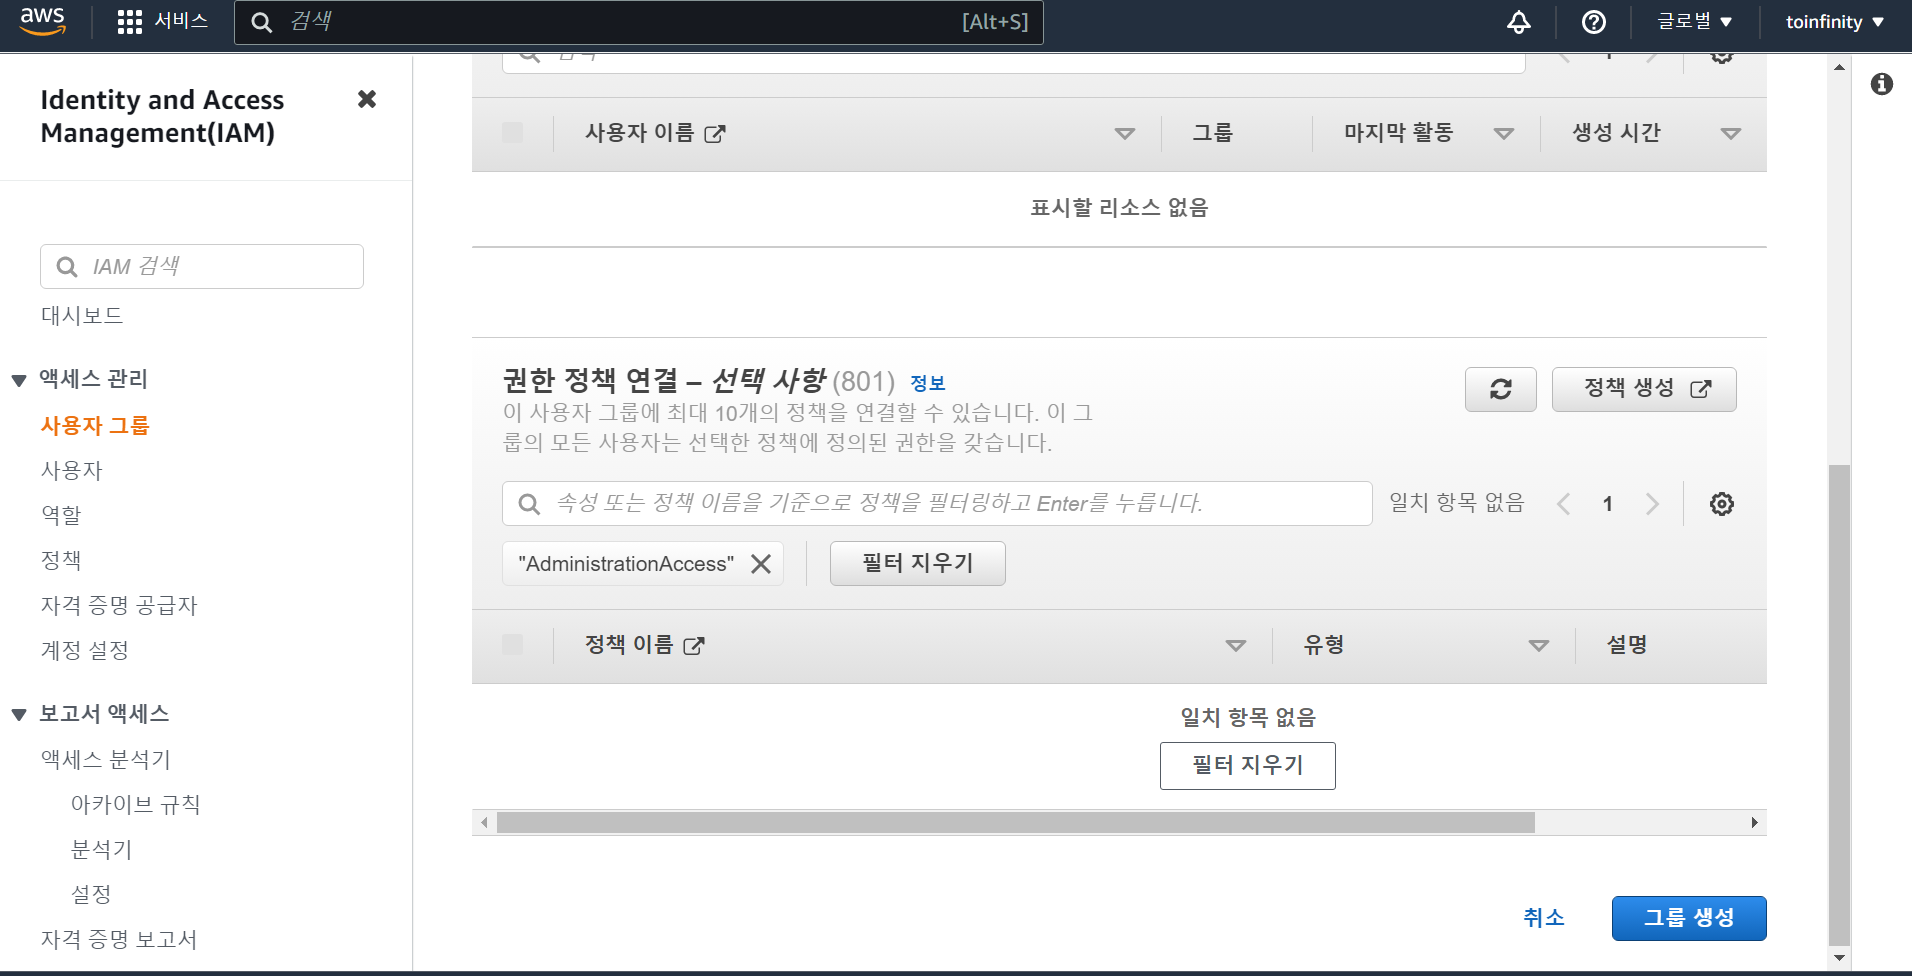
Task: Open 정책 in the sidebar
Action: tap(61, 560)
